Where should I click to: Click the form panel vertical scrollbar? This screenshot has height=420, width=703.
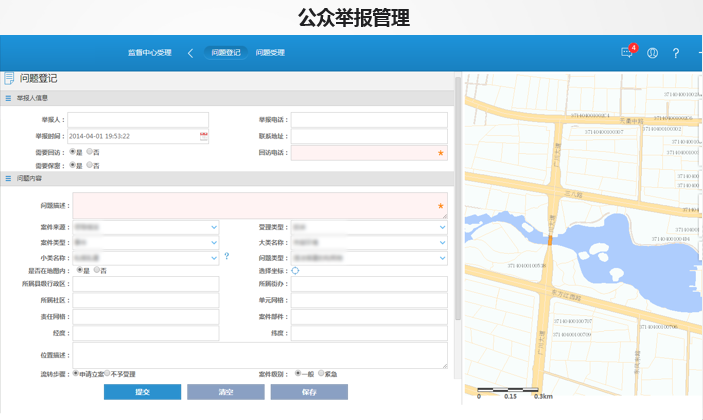pos(458,198)
